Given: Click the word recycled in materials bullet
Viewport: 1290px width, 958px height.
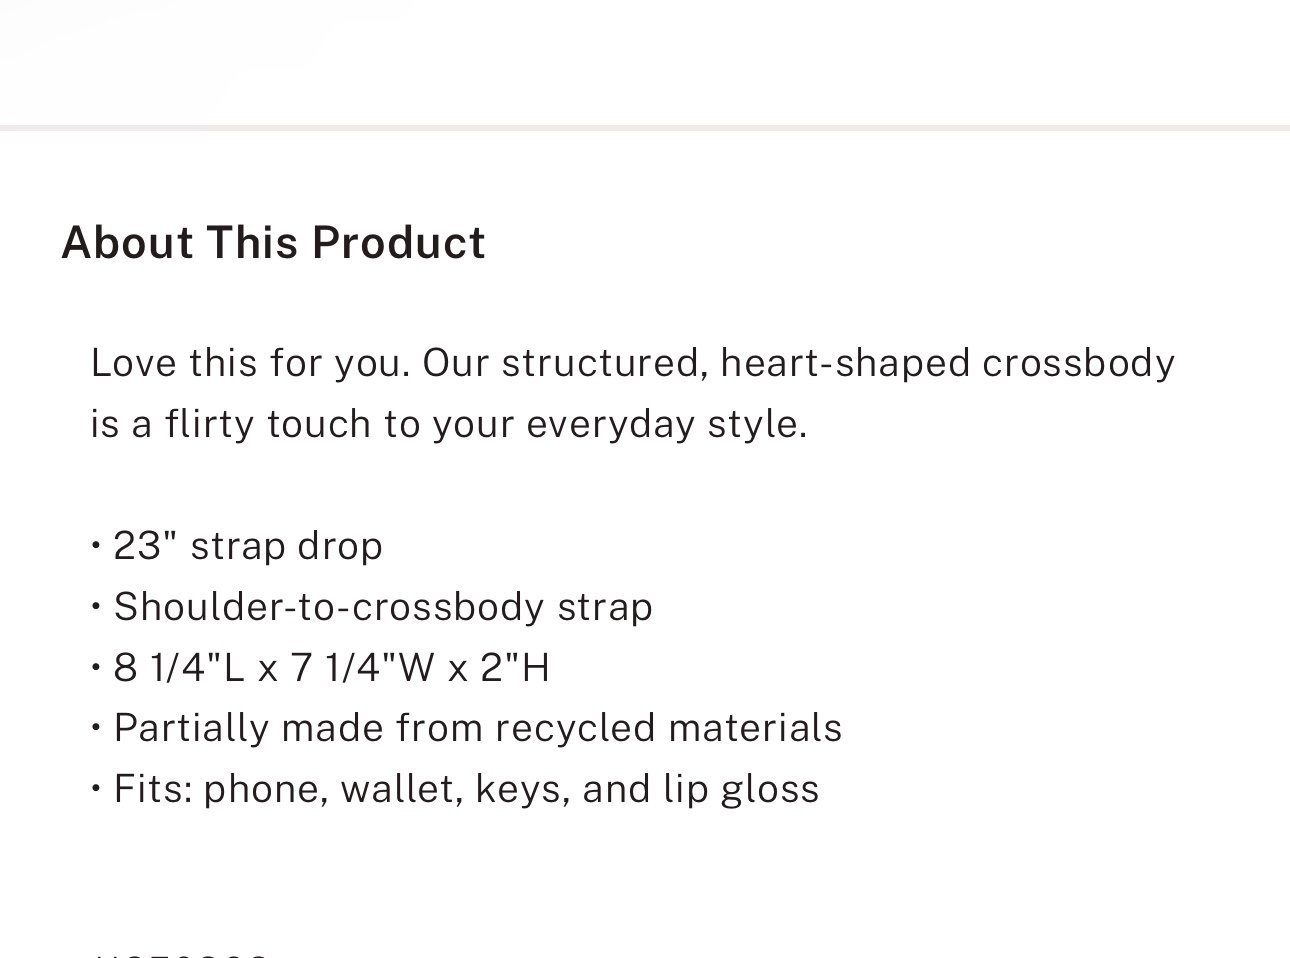Looking at the screenshot, I should click(575, 728).
